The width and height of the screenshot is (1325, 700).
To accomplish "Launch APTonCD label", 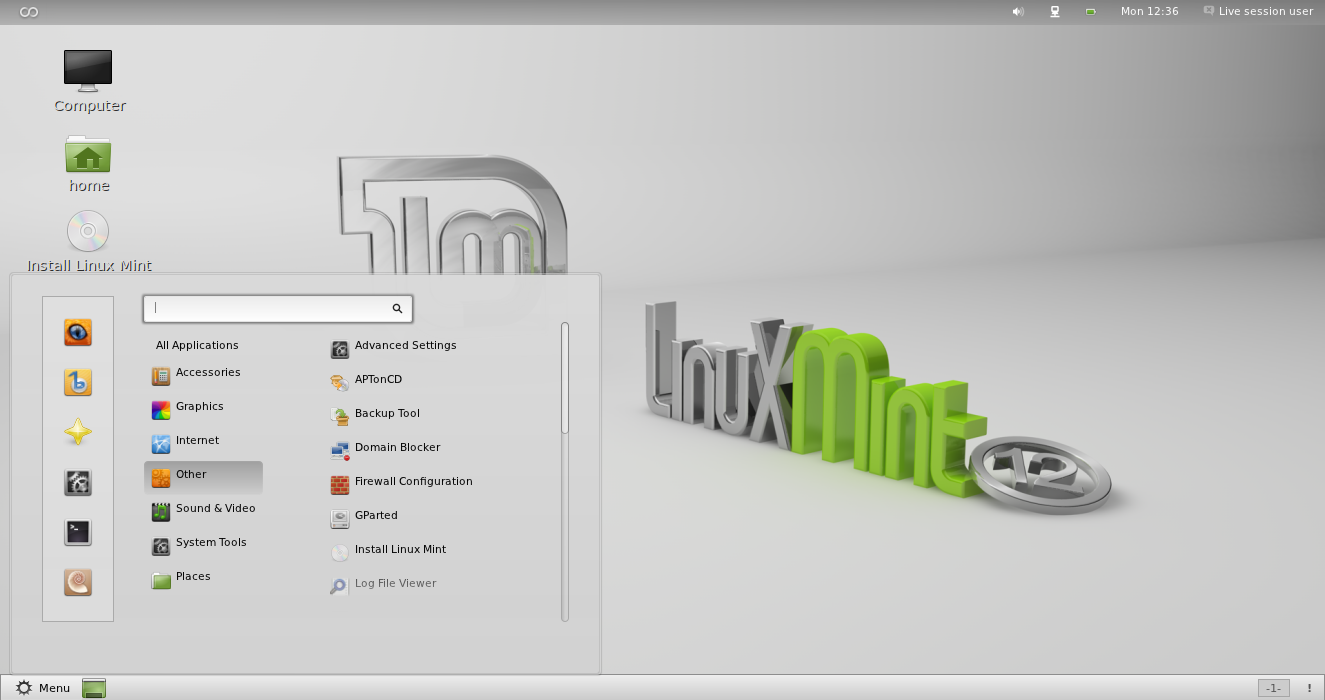I will [x=378, y=379].
